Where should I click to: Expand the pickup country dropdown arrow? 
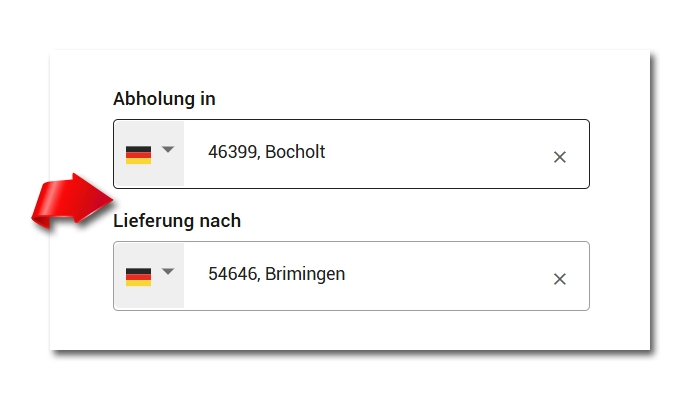[168, 150]
